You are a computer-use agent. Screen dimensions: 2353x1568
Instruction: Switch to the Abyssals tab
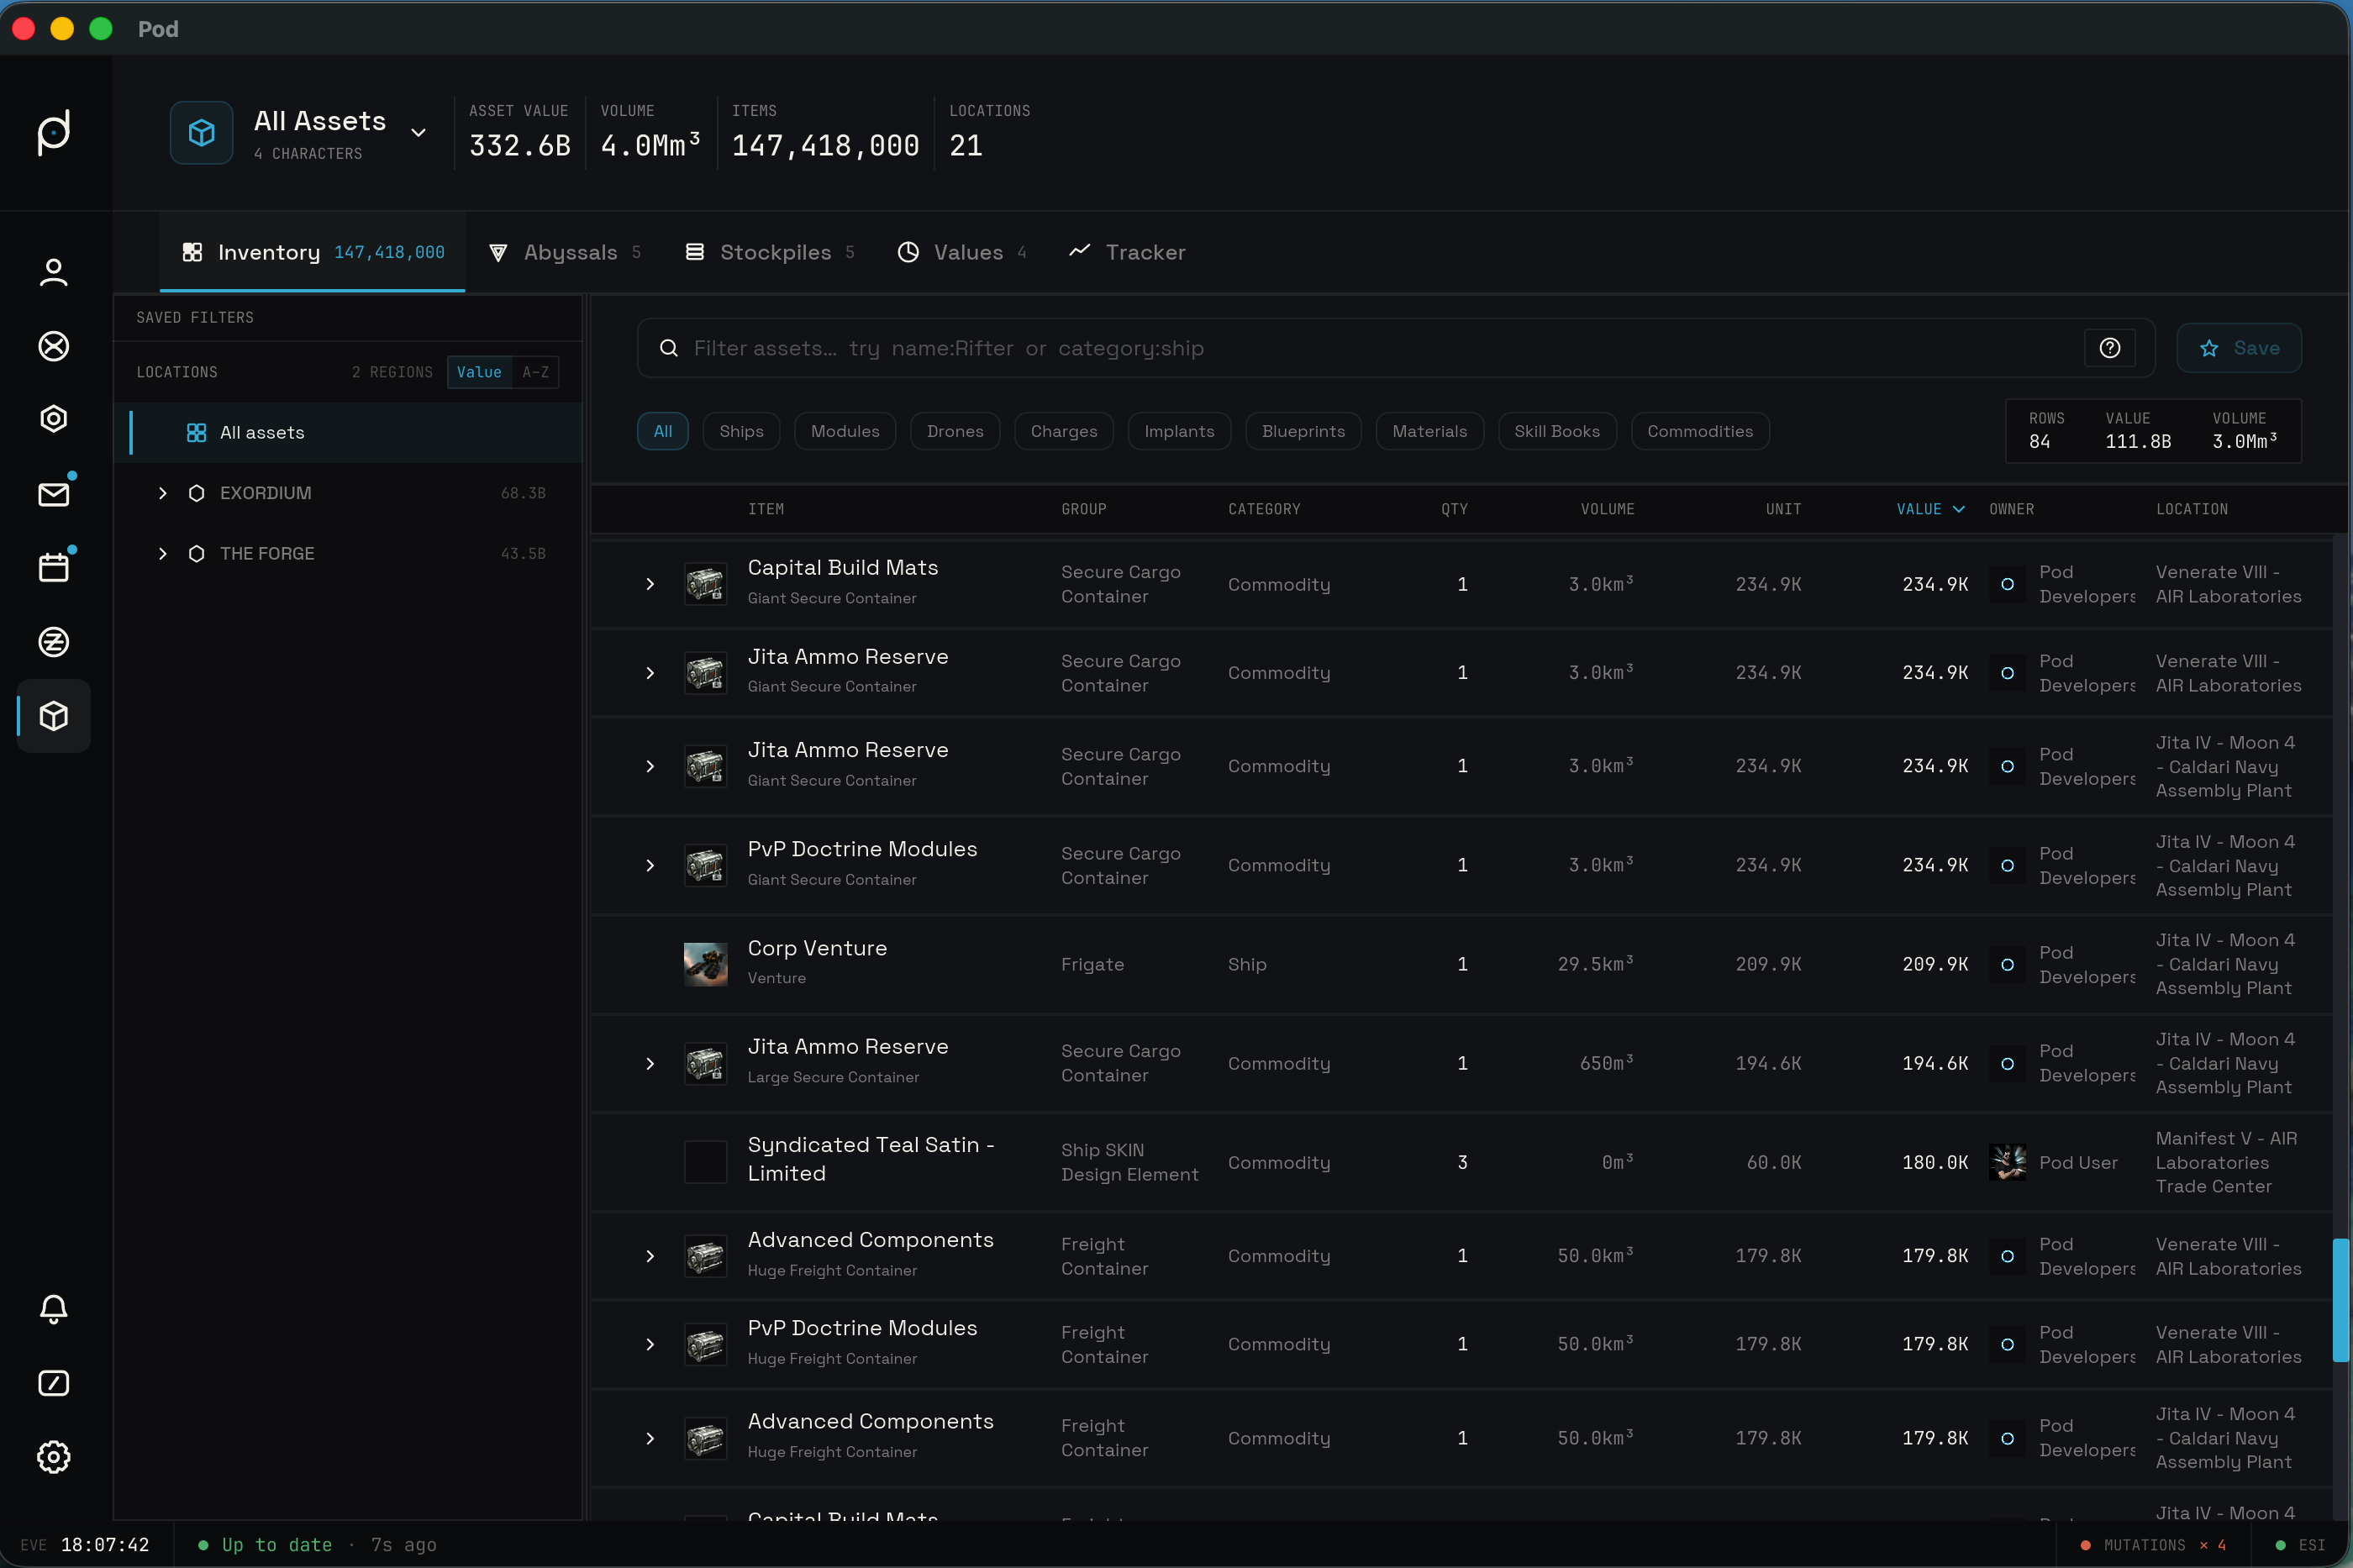click(x=565, y=252)
